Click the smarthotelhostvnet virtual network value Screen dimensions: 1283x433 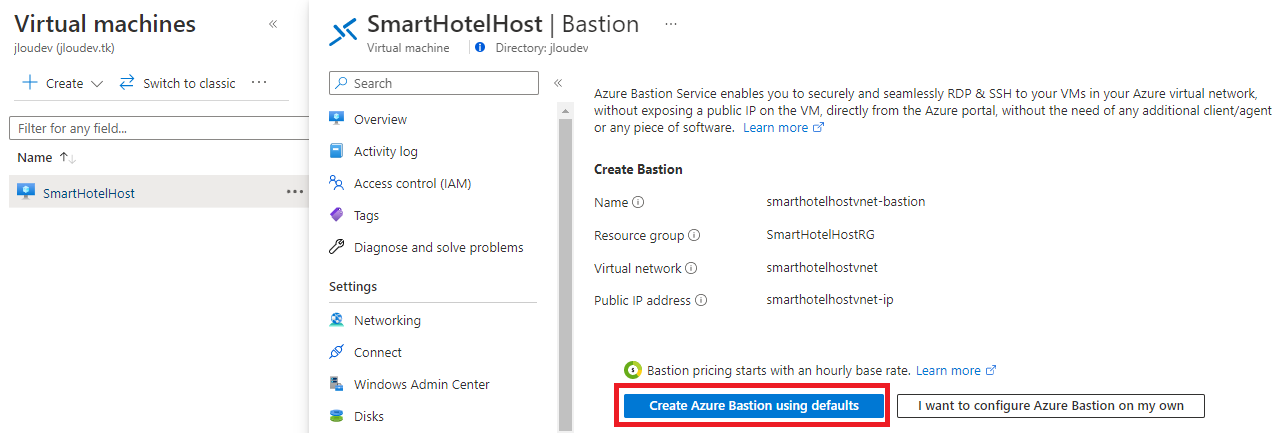(822, 268)
